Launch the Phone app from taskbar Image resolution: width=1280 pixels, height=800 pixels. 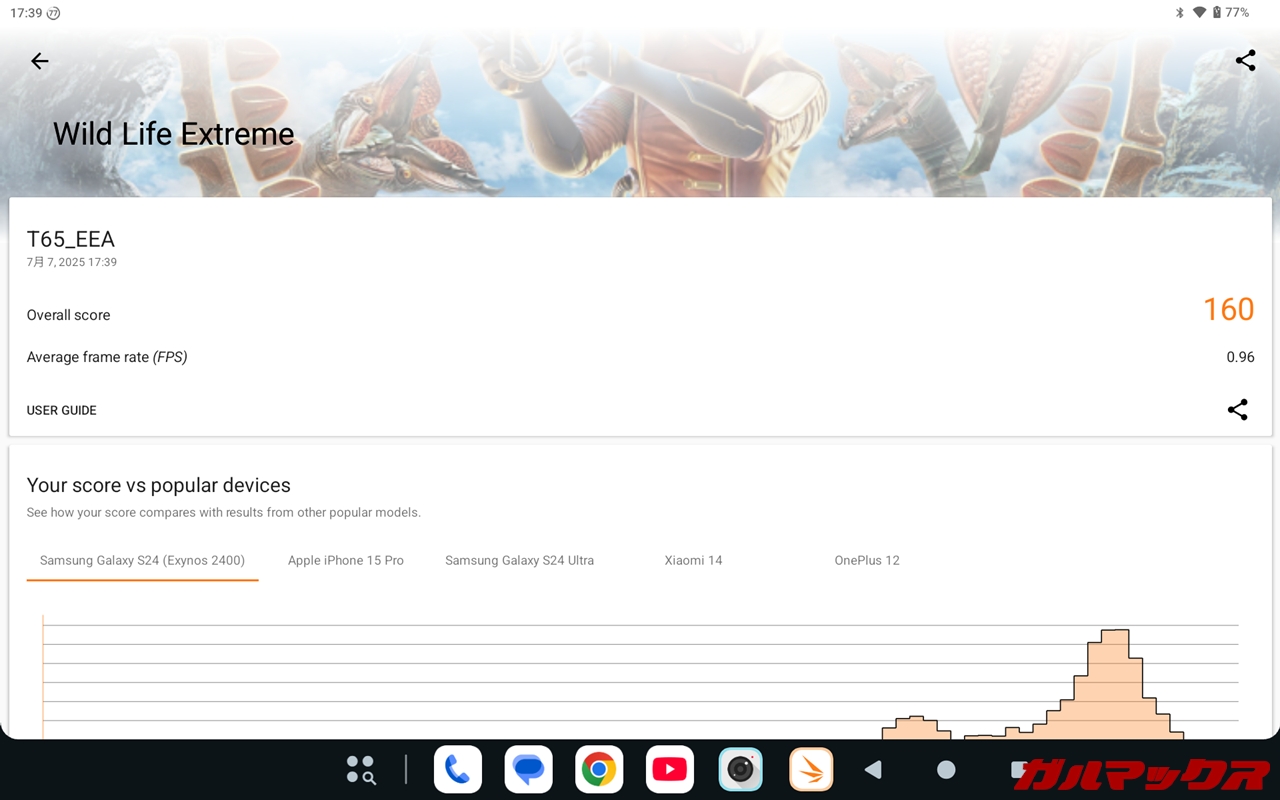tap(457, 769)
